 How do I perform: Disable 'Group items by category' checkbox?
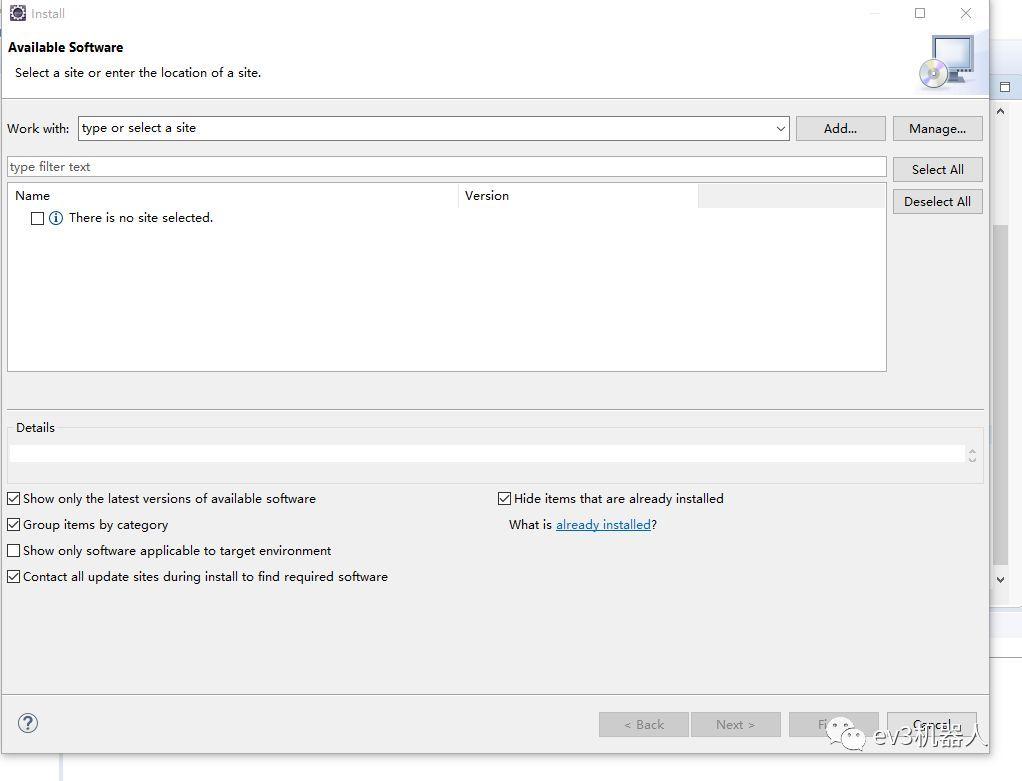pyautogui.click(x=14, y=525)
